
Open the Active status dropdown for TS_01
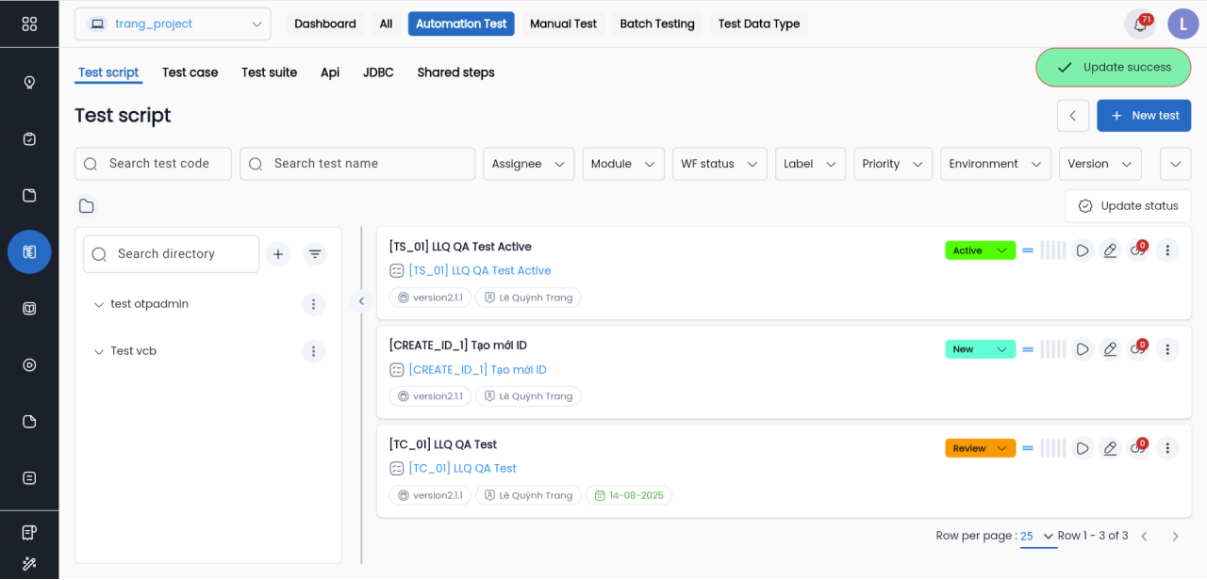tap(980, 251)
